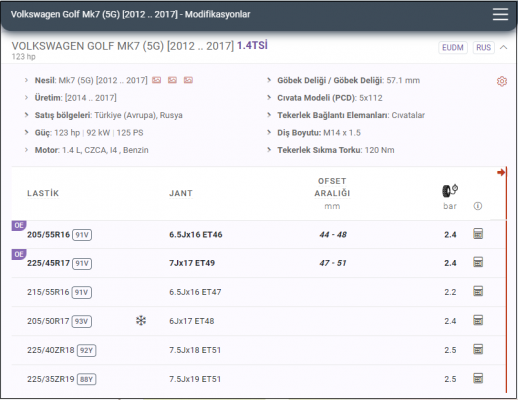Click the first Nesil generation image icon
This screenshot has width=518, height=400.
[x=156, y=80]
